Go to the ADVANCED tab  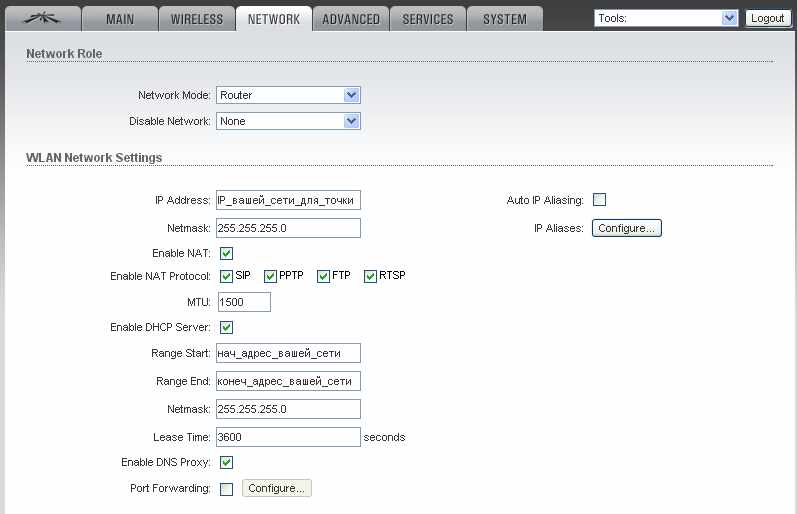coord(350,19)
